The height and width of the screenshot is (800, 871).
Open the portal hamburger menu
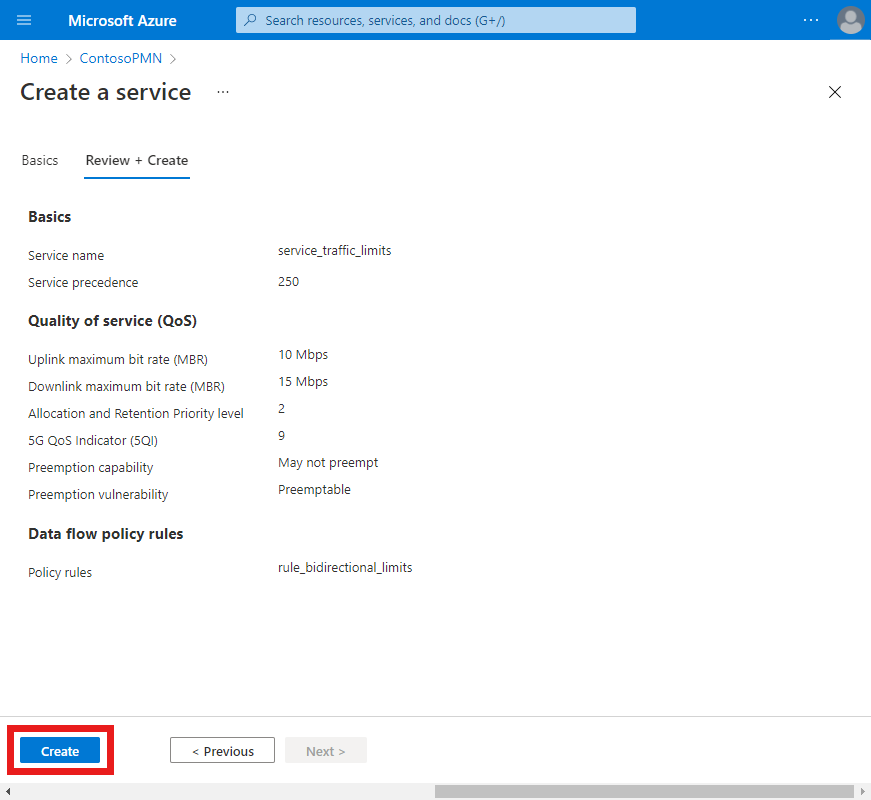(x=24, y=20)
